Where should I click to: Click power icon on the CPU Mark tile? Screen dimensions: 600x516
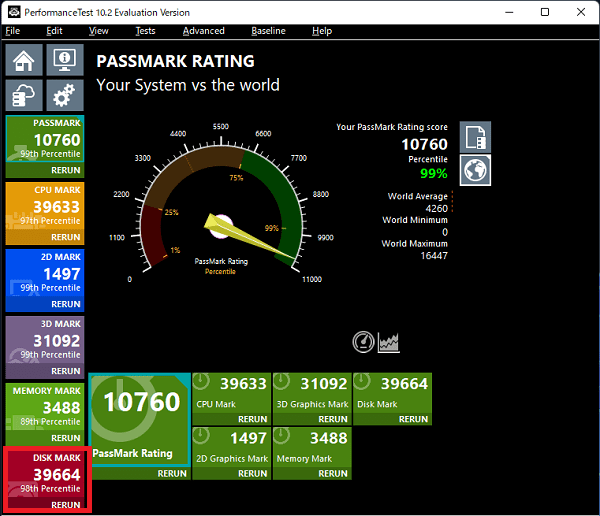coord(201,381)
